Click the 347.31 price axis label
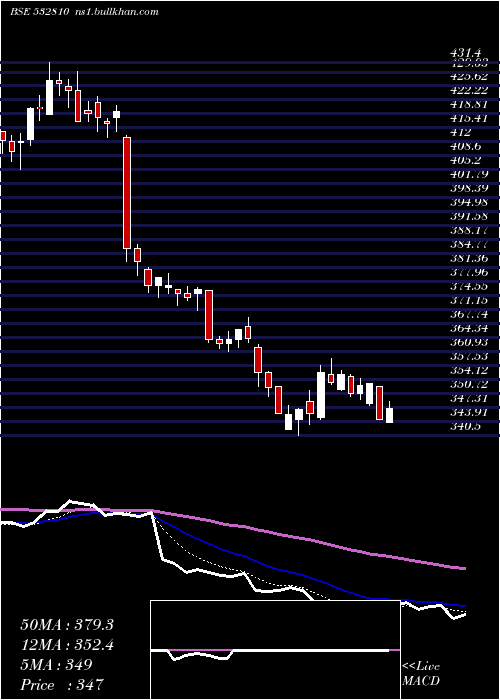 (469, 398)
